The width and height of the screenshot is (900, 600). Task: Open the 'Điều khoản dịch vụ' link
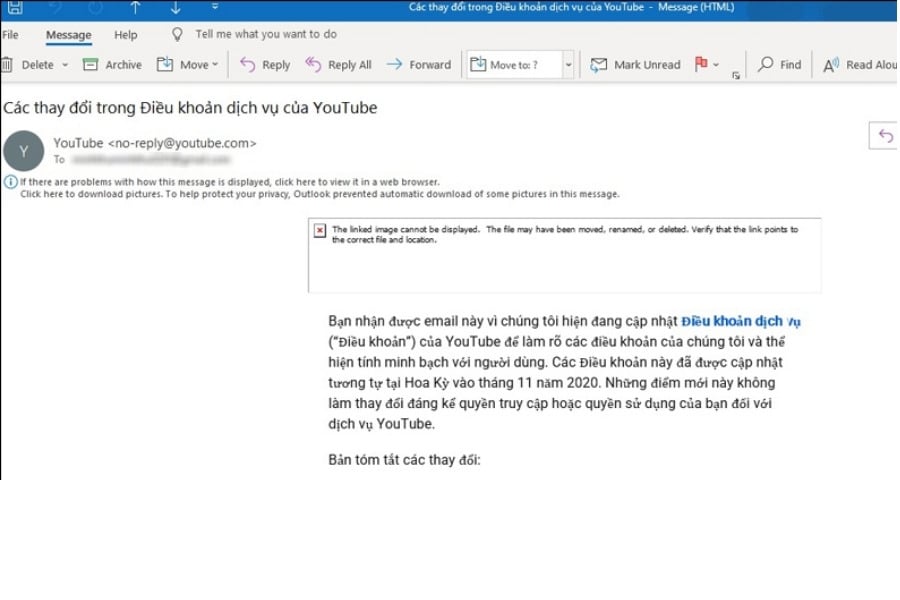click(741, 321)
